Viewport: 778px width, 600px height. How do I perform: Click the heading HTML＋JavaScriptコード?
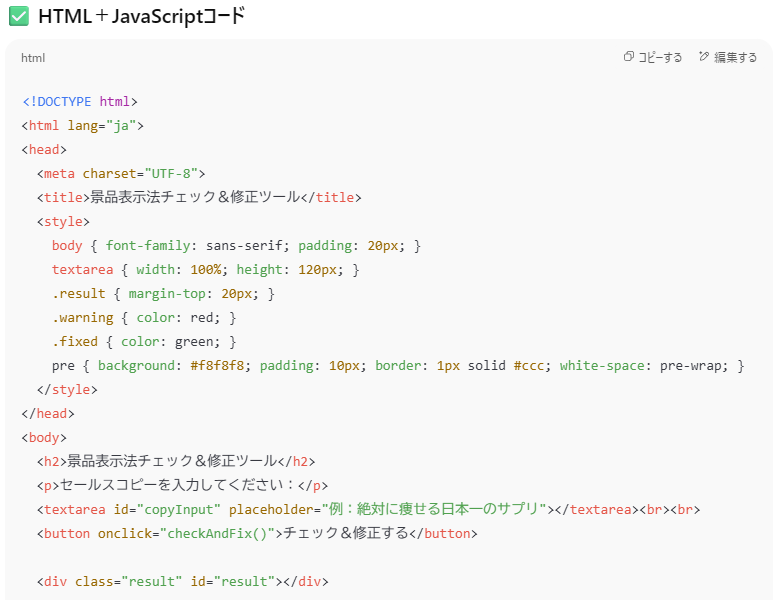142,16
